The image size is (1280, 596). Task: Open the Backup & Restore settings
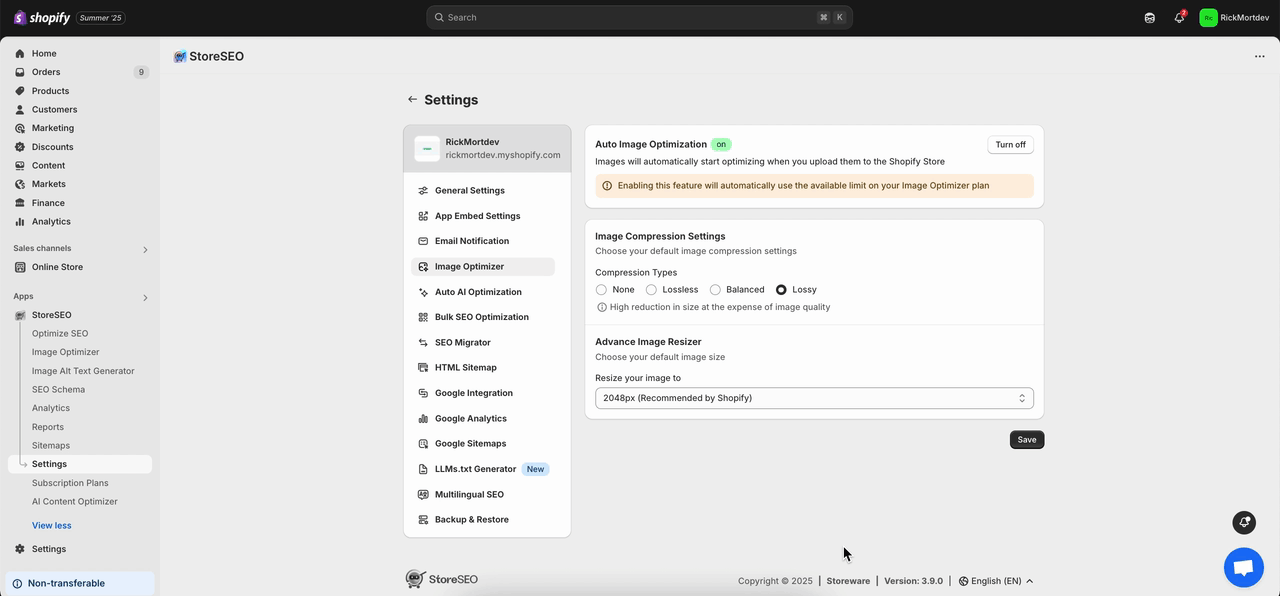[483, 520]
